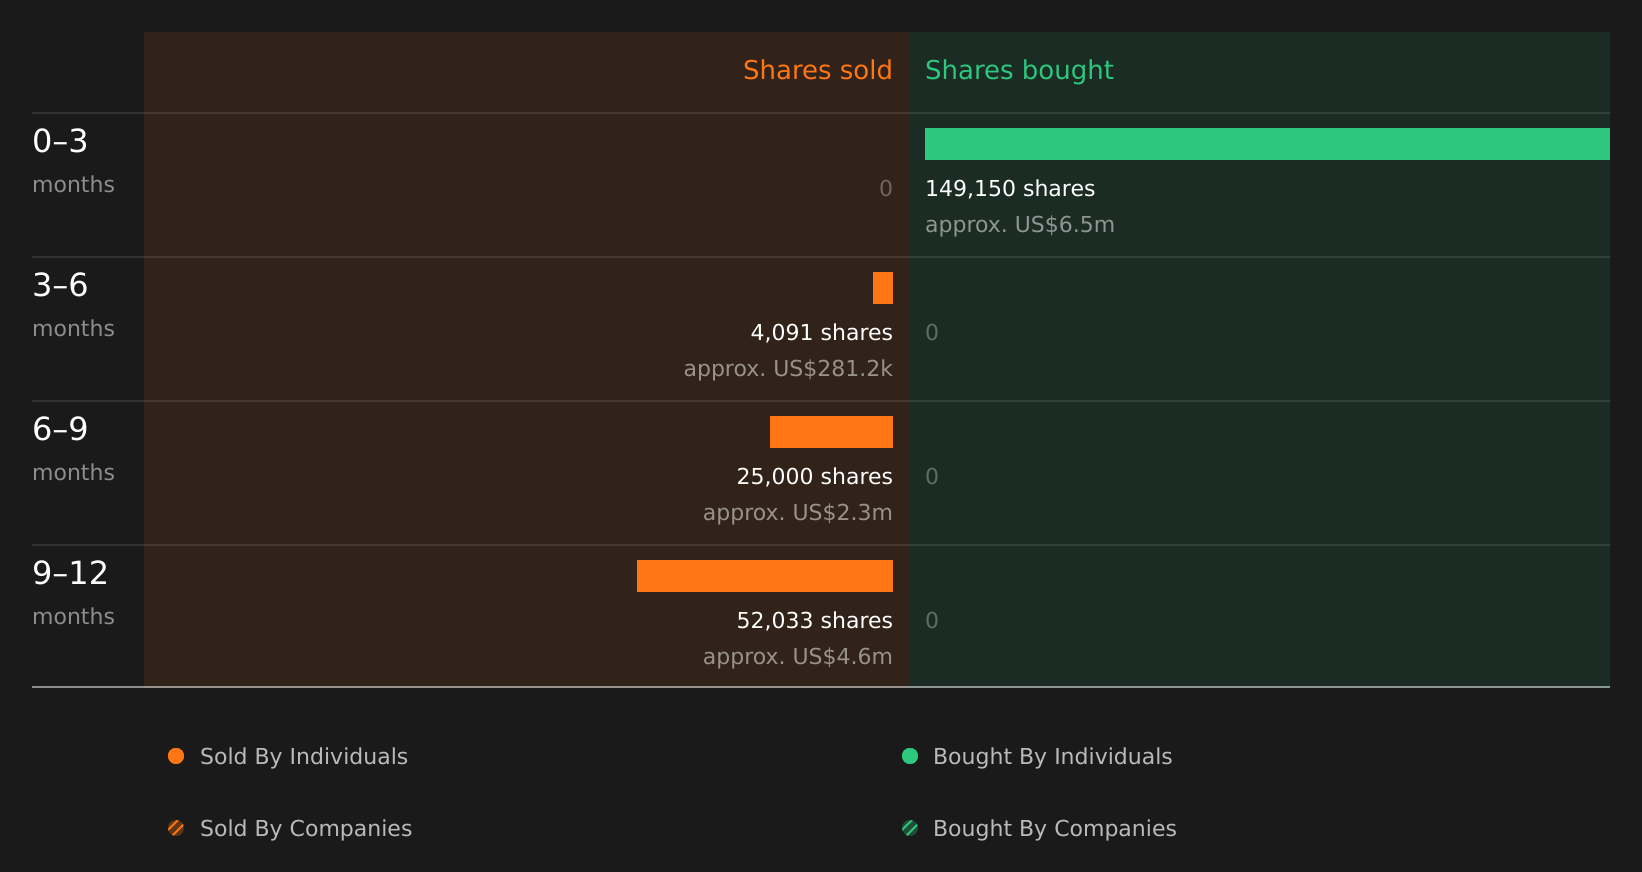Screen dimensions: 1642x872
Task: Click the approx. US$4.6m value
Action: [798, 657]
